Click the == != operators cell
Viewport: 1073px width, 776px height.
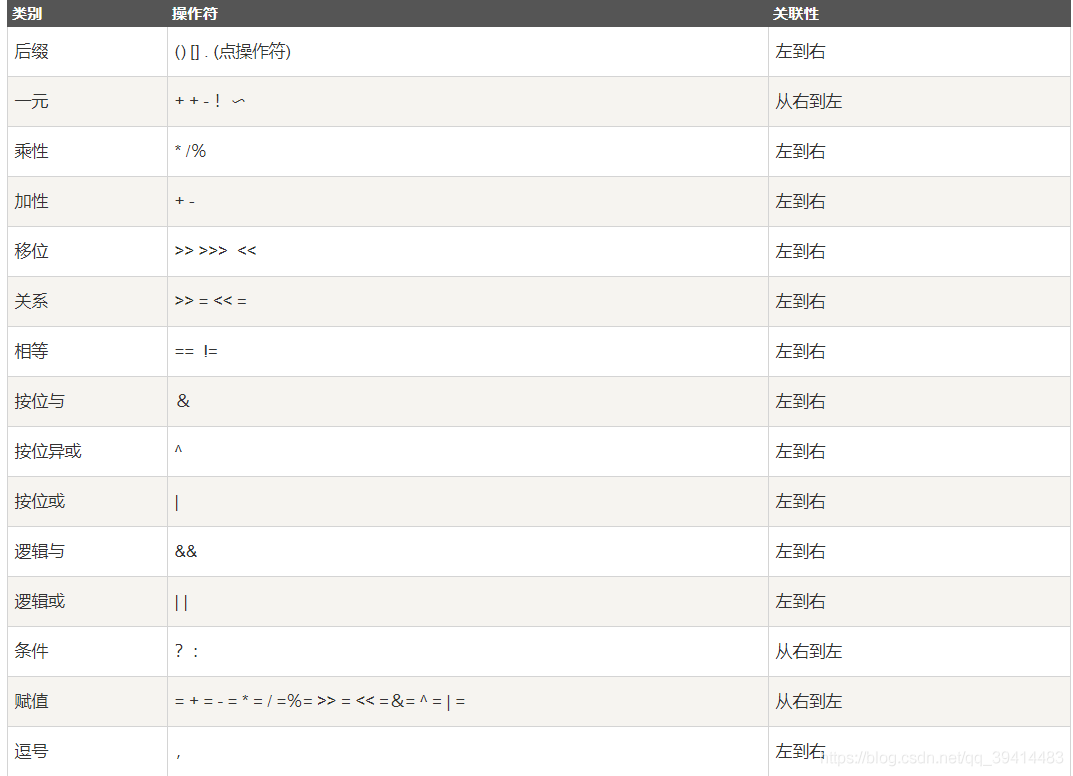click(x=468, y=351)
